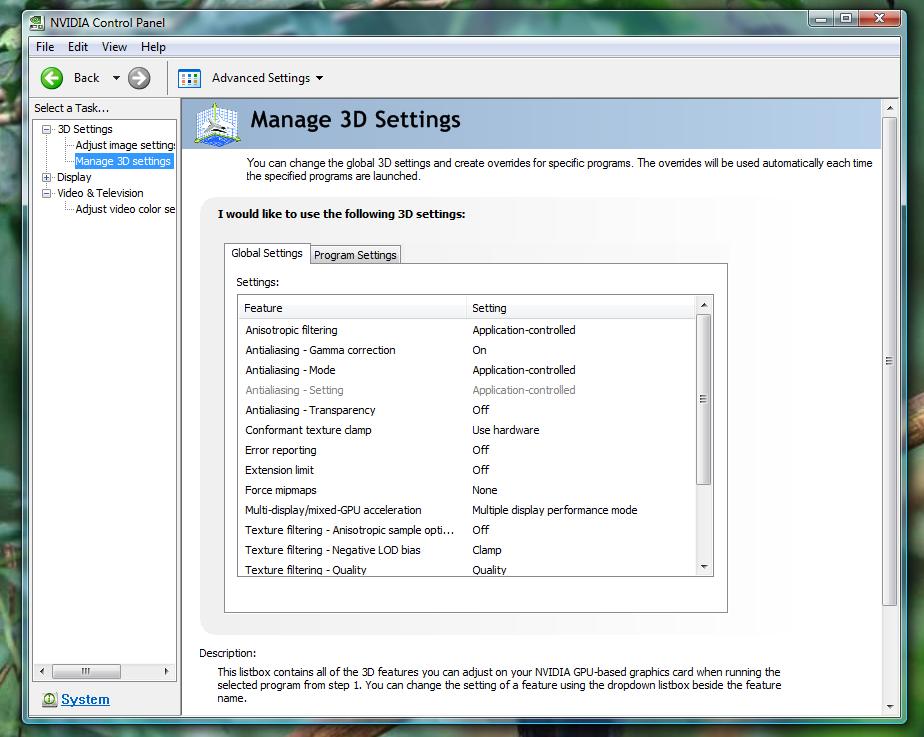The height and width of the screenshot is (737, 924).
Task: Collapse the 3D Settings tree node
Action: (x=47, y=129)
